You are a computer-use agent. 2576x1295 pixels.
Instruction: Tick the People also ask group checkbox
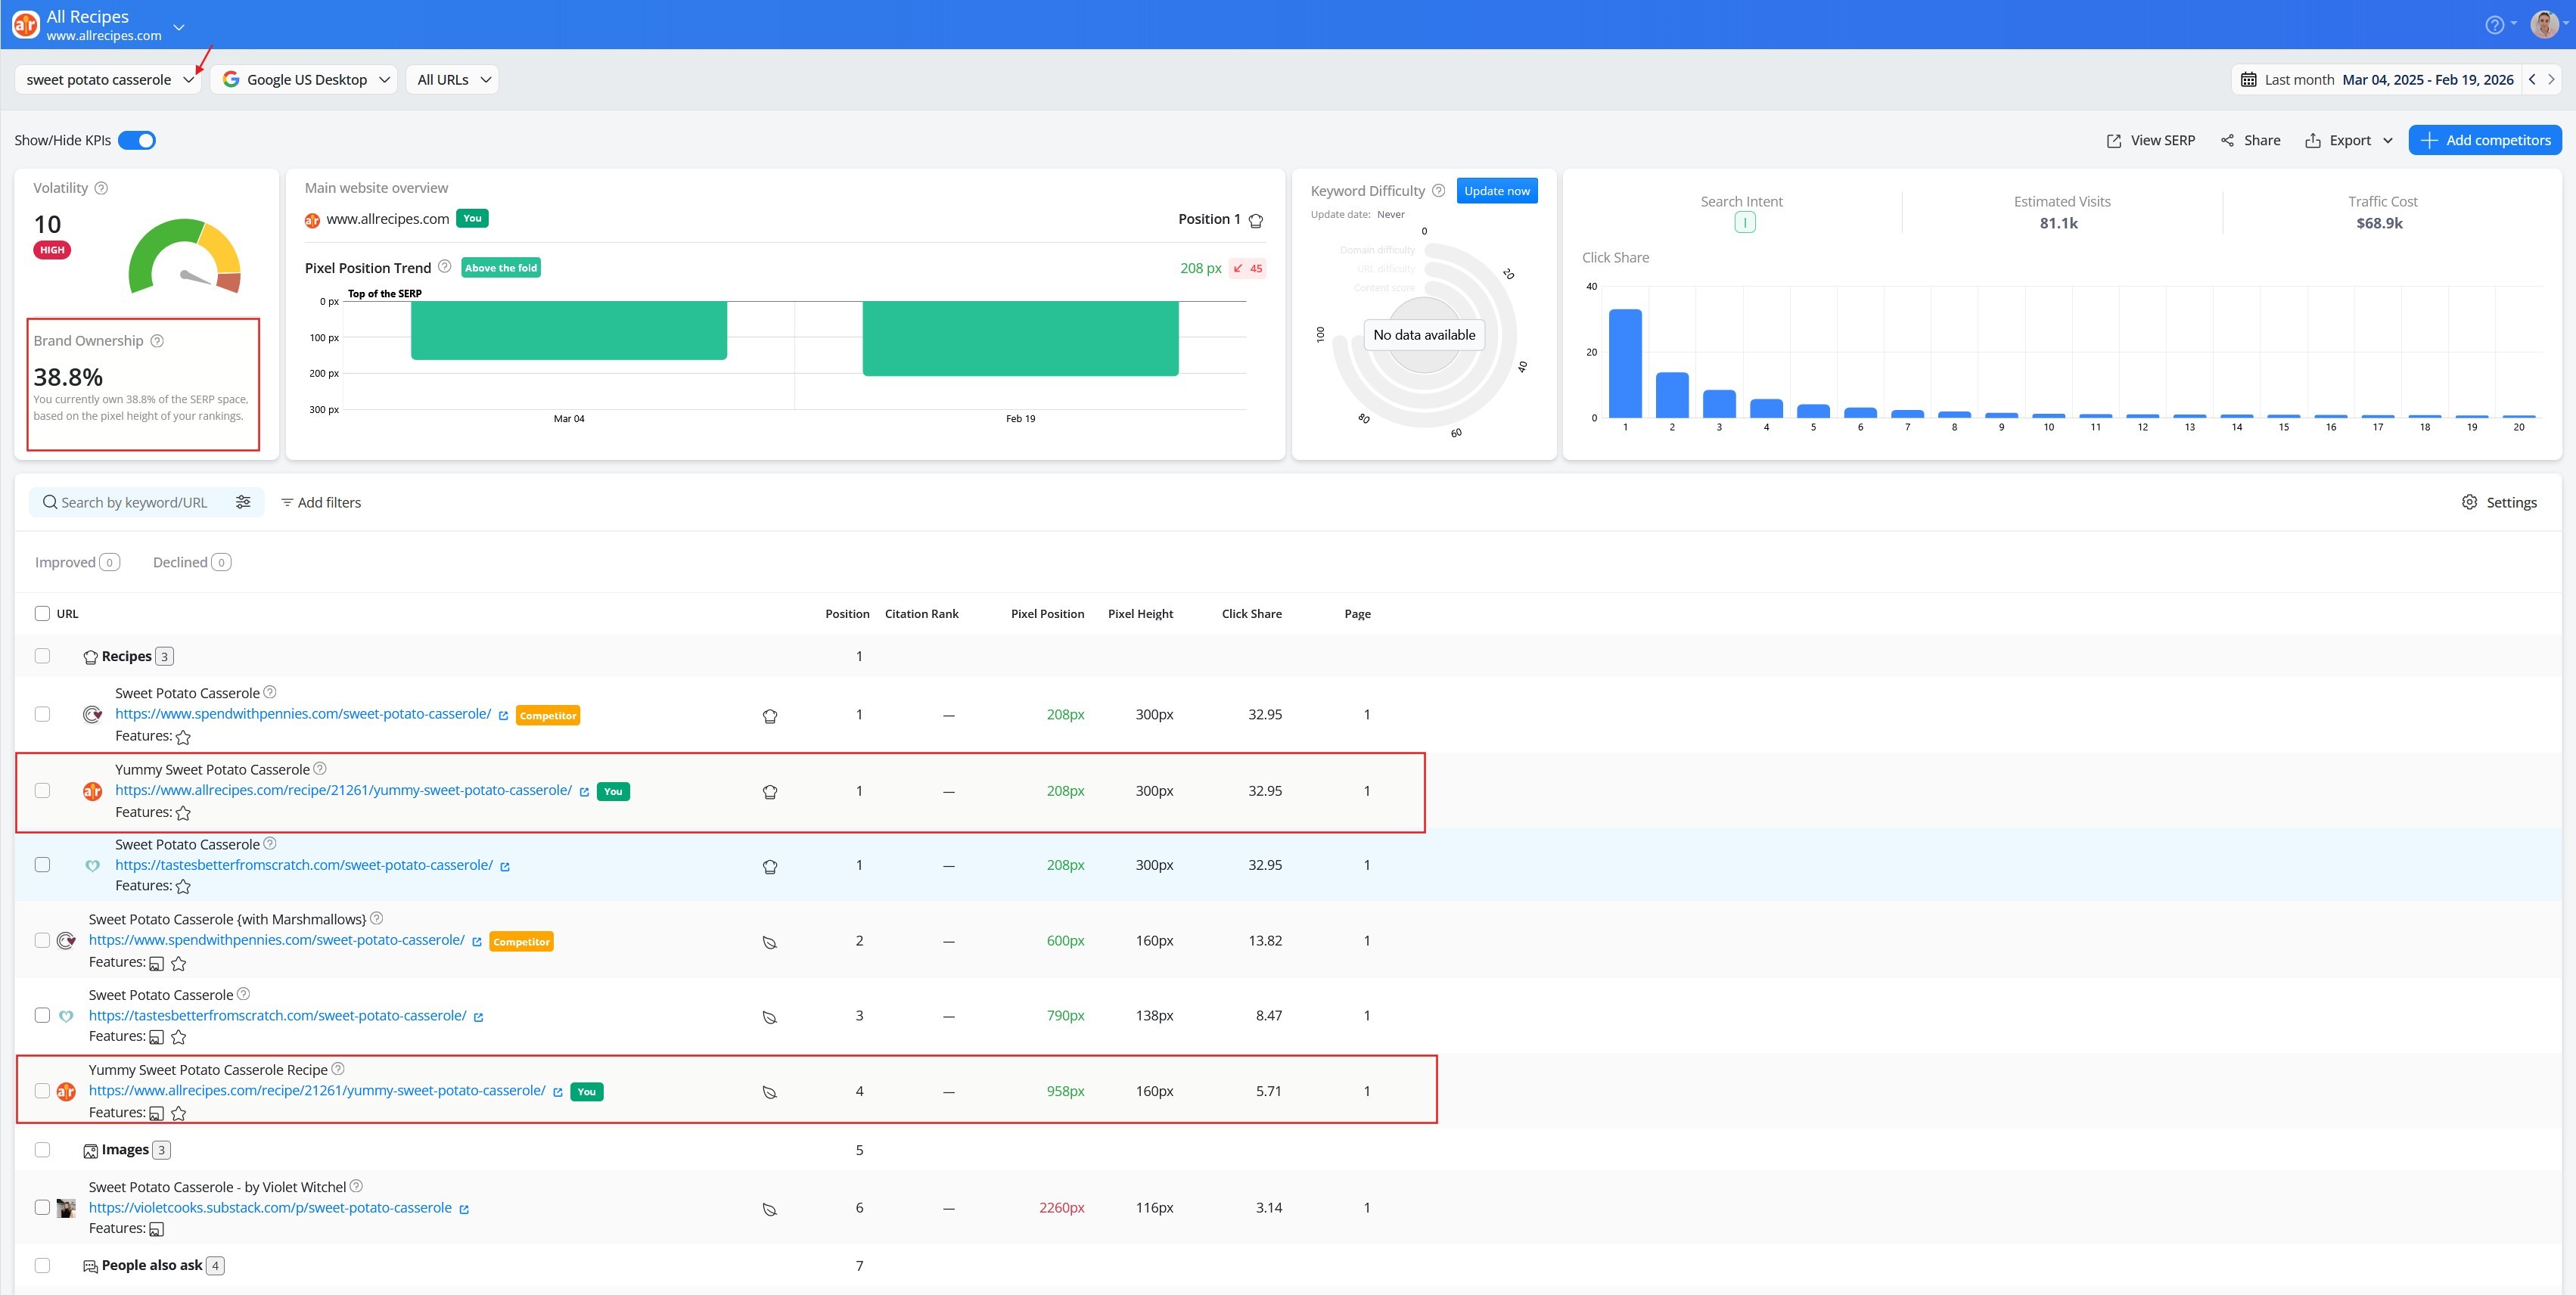[x=42, y=1265]
